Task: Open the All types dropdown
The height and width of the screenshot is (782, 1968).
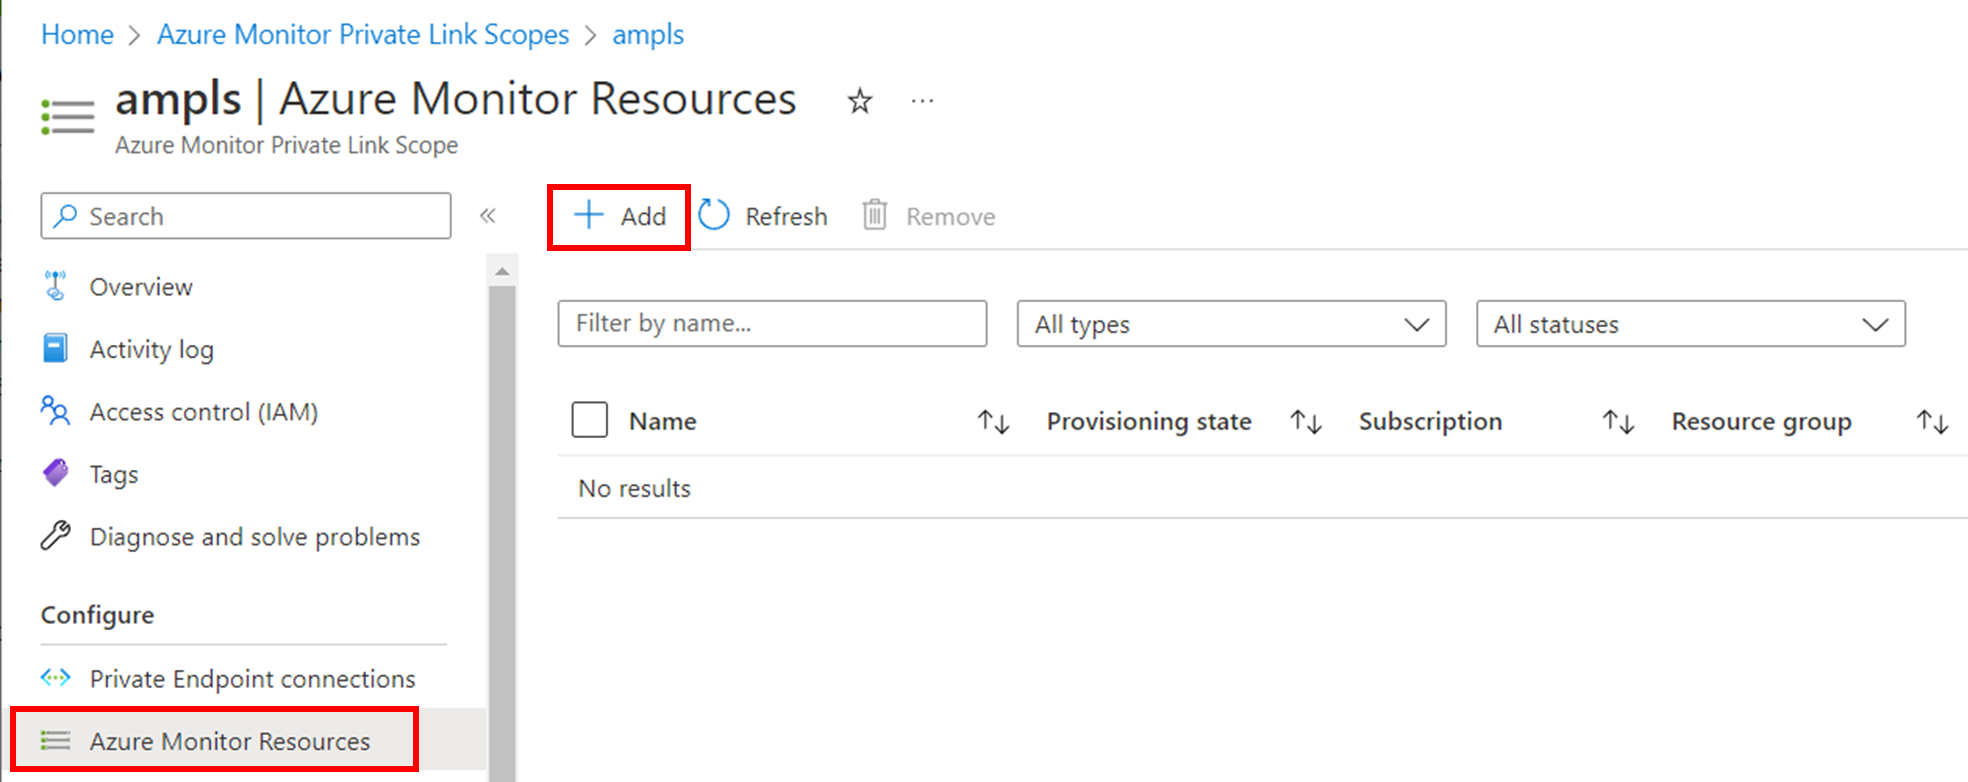Action: pos(1231,324)
